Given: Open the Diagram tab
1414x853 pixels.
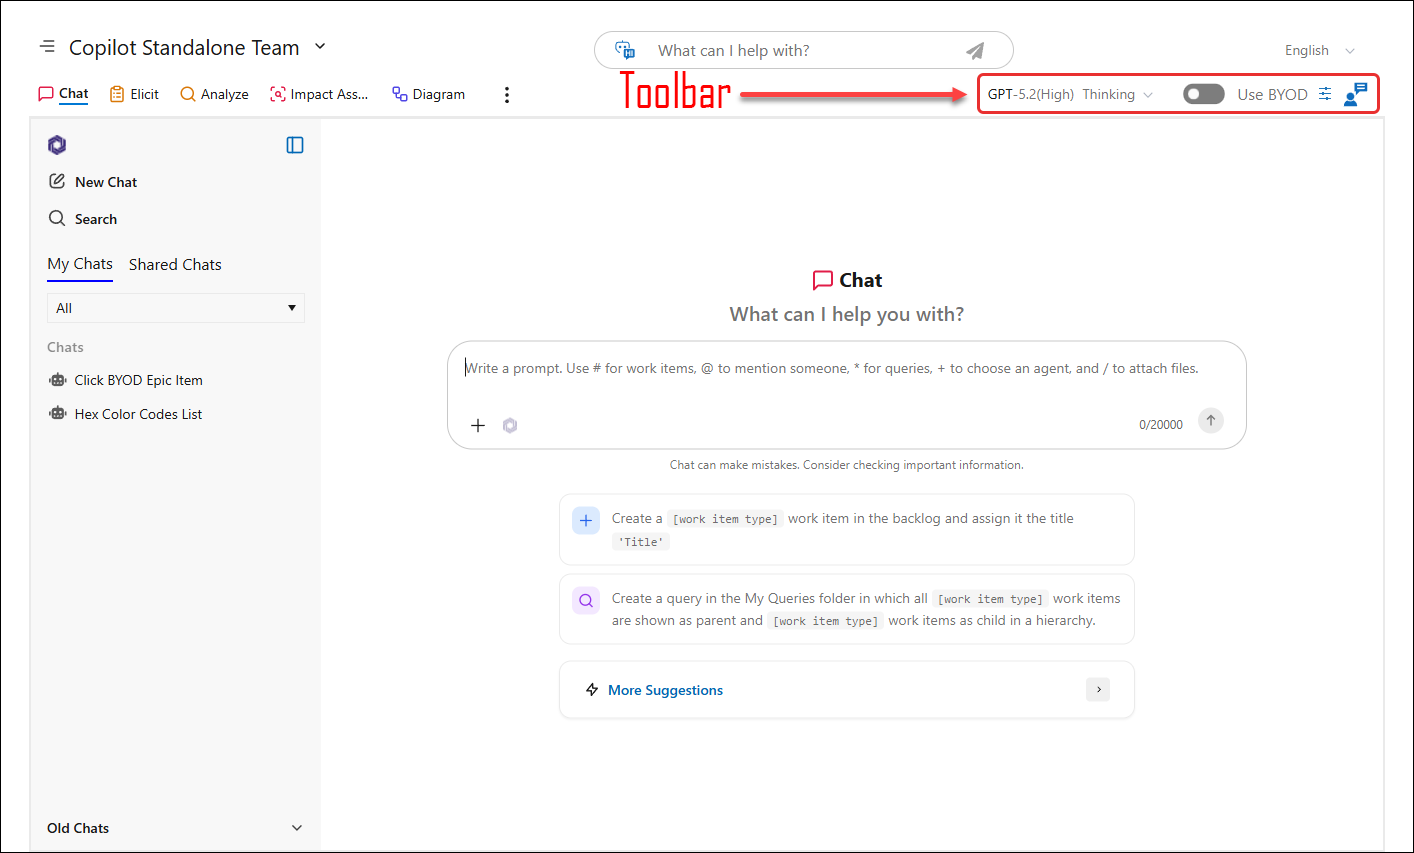Looking at the screenshot, I should pos(428,94).
